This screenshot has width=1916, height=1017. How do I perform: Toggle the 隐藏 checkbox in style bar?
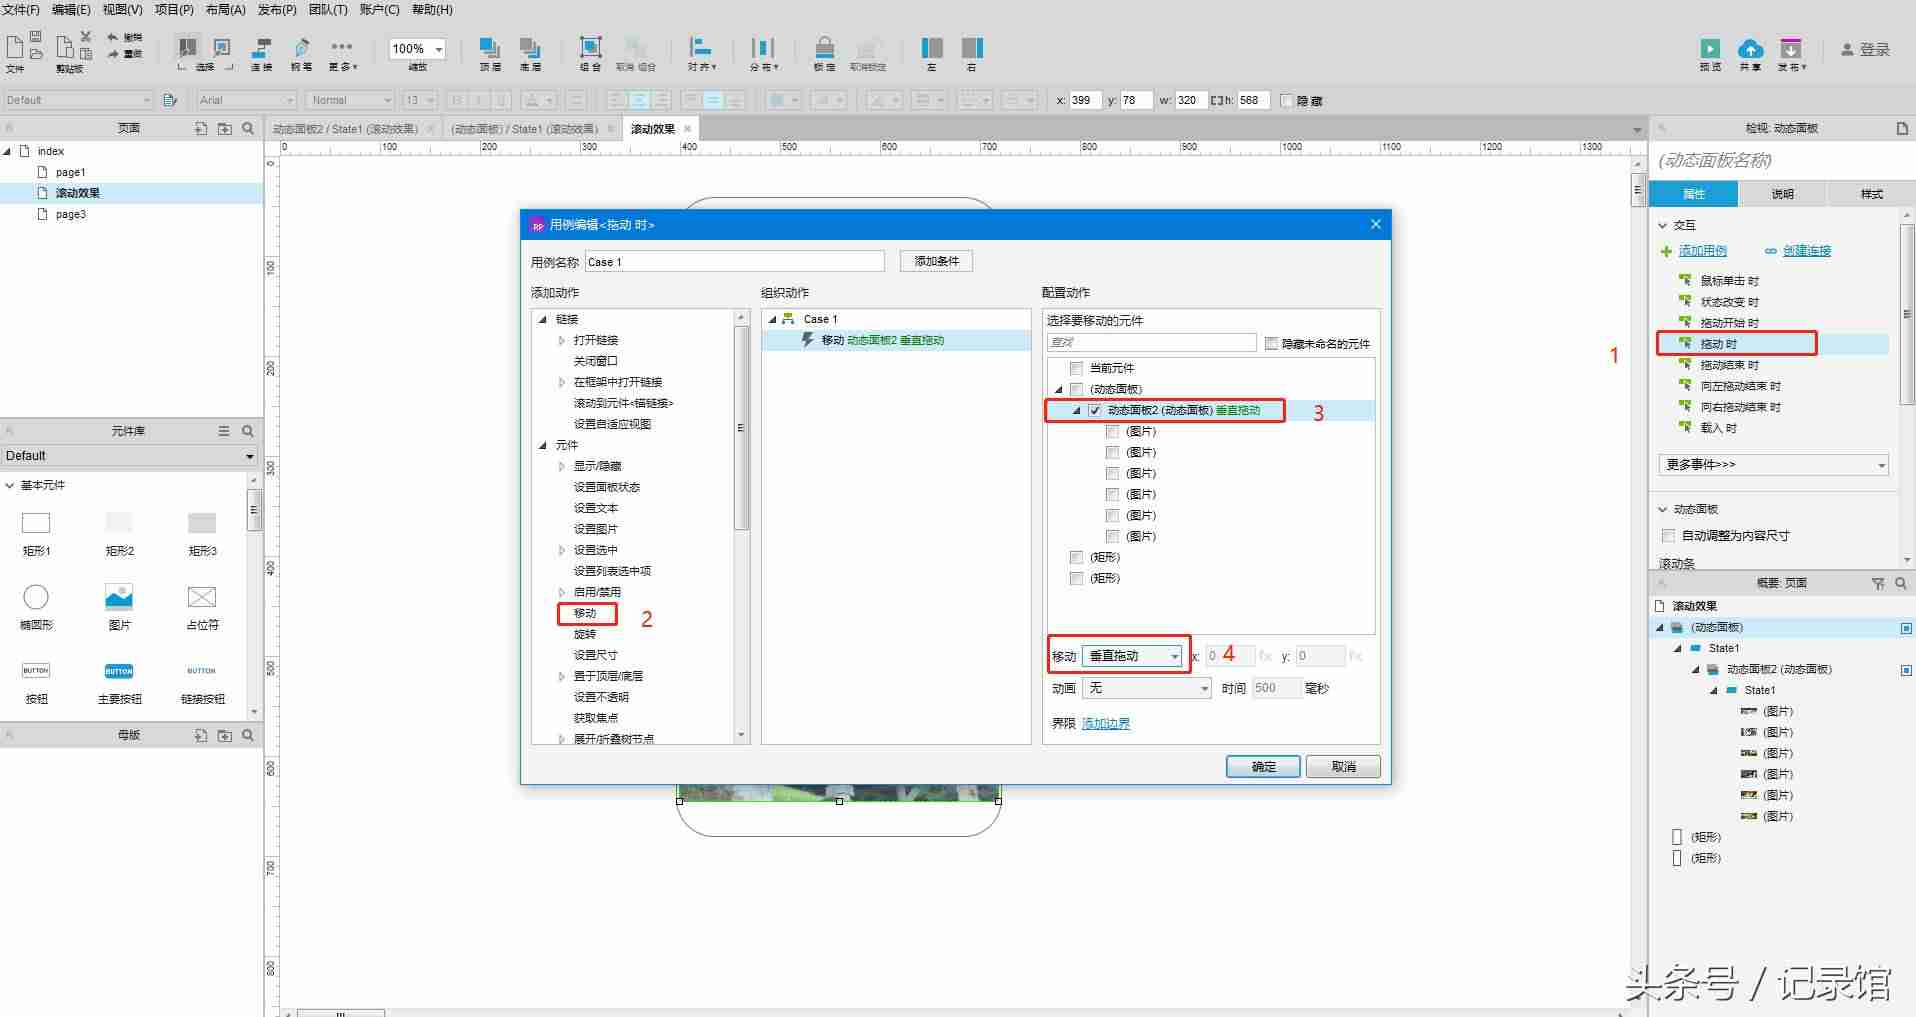pyautogui.click(x=1287, y=100)
